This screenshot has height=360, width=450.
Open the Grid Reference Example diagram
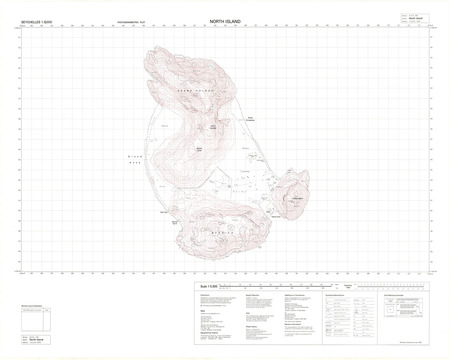pyautogui.click(x=404, y=307)
